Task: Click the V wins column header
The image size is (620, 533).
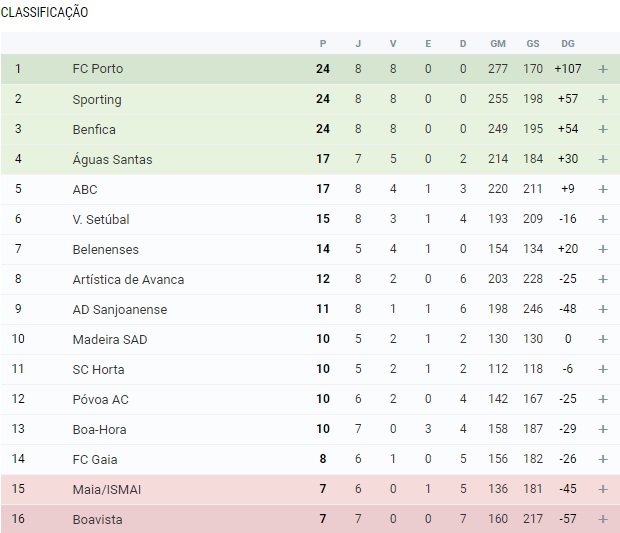Action: [x=393, y=43]
